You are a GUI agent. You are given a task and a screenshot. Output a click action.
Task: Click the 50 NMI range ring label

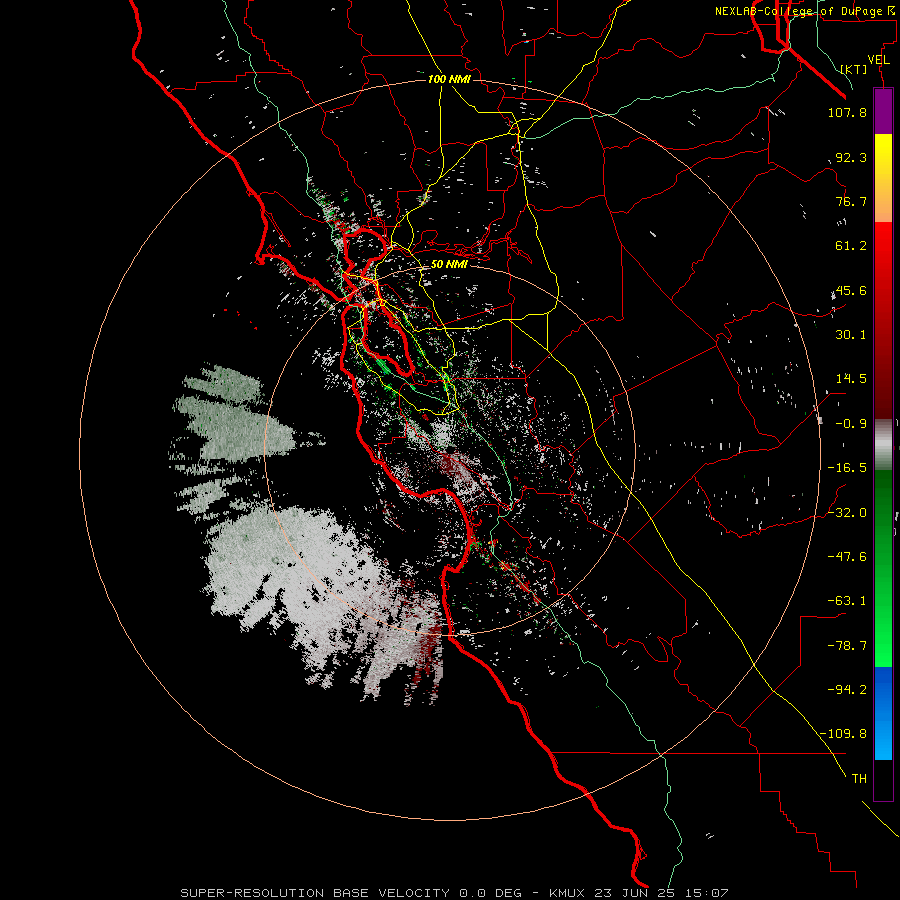point(449,264)
